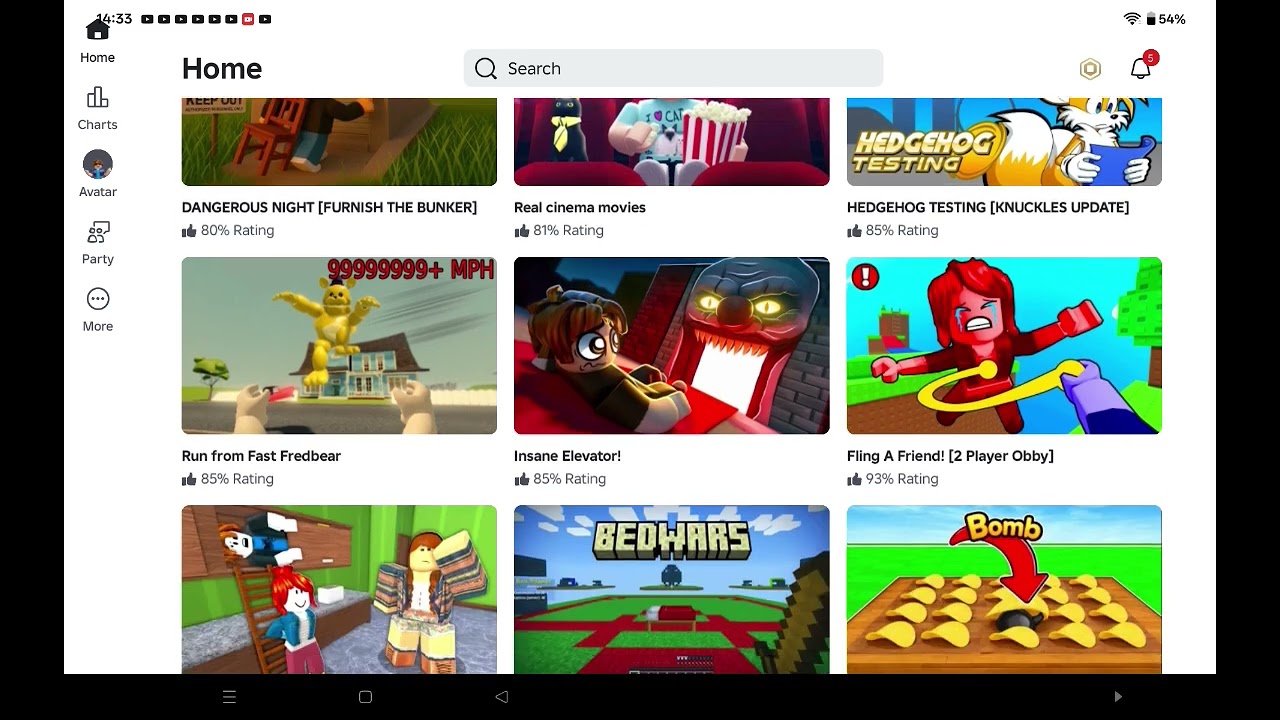Click the Charts label in sidebar

(x=98, y=125)
